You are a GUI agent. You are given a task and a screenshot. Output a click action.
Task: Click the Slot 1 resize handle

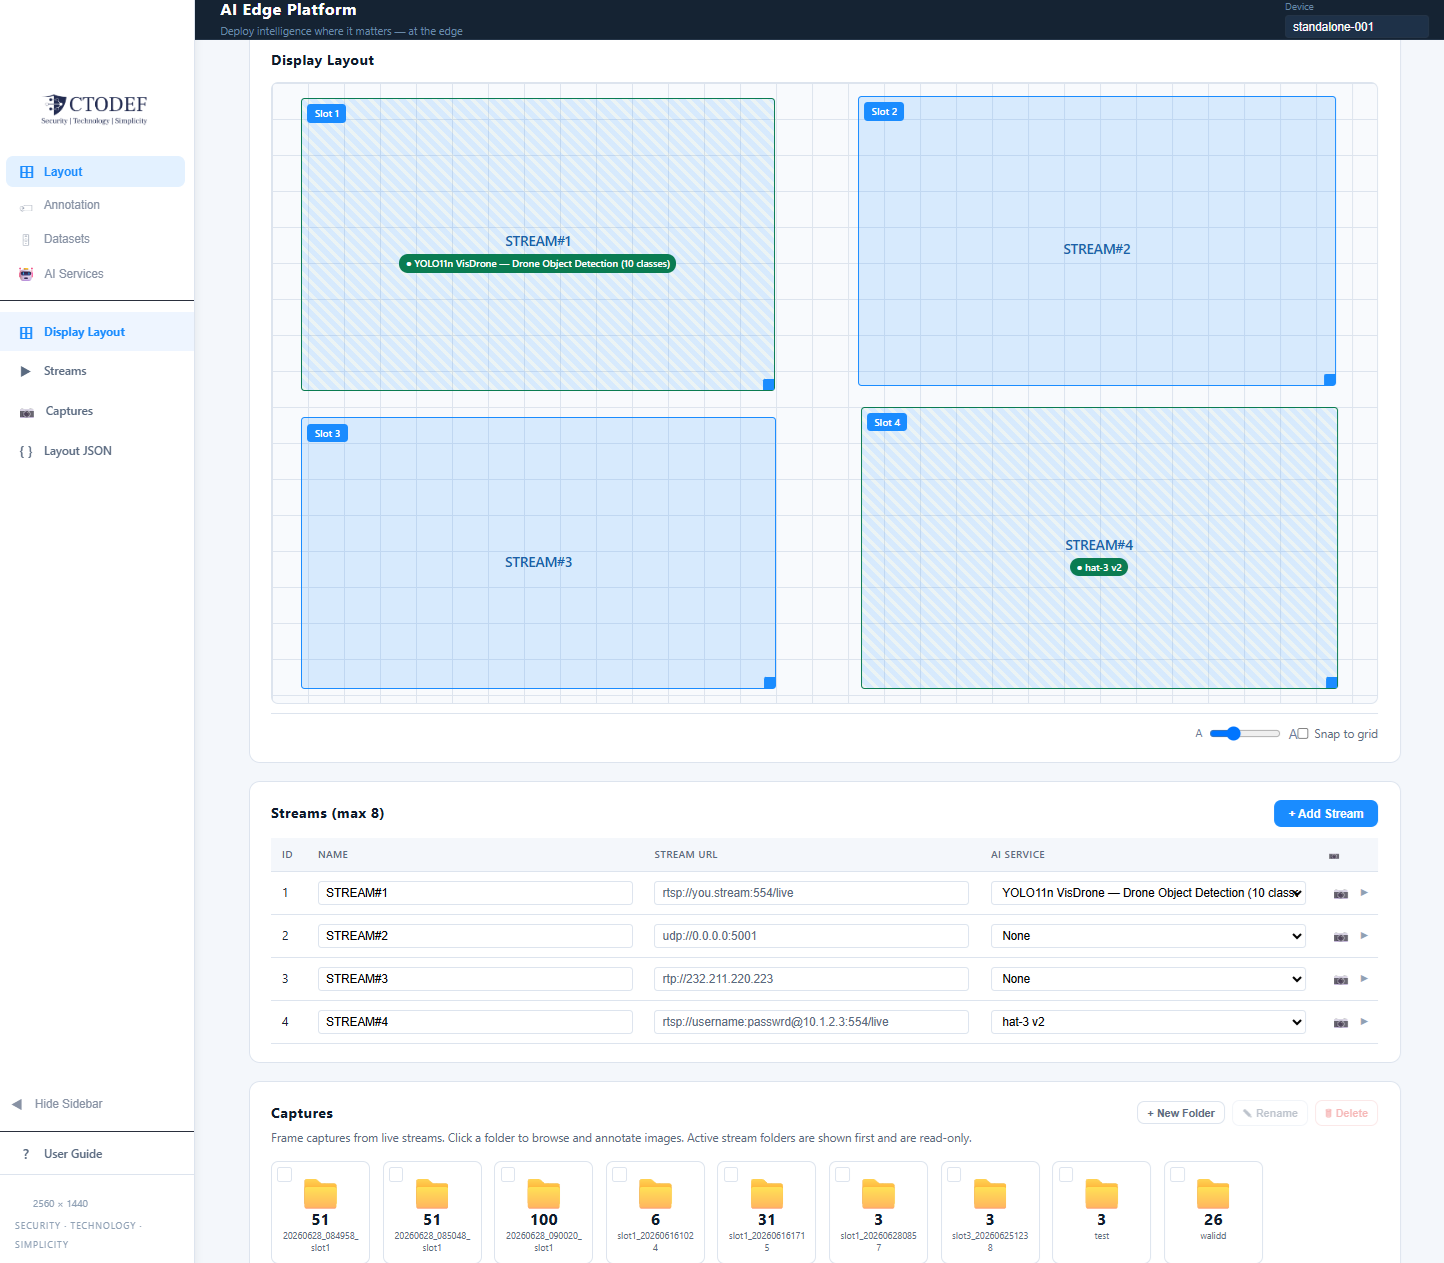pyautogui.click(x=768, y=384)
